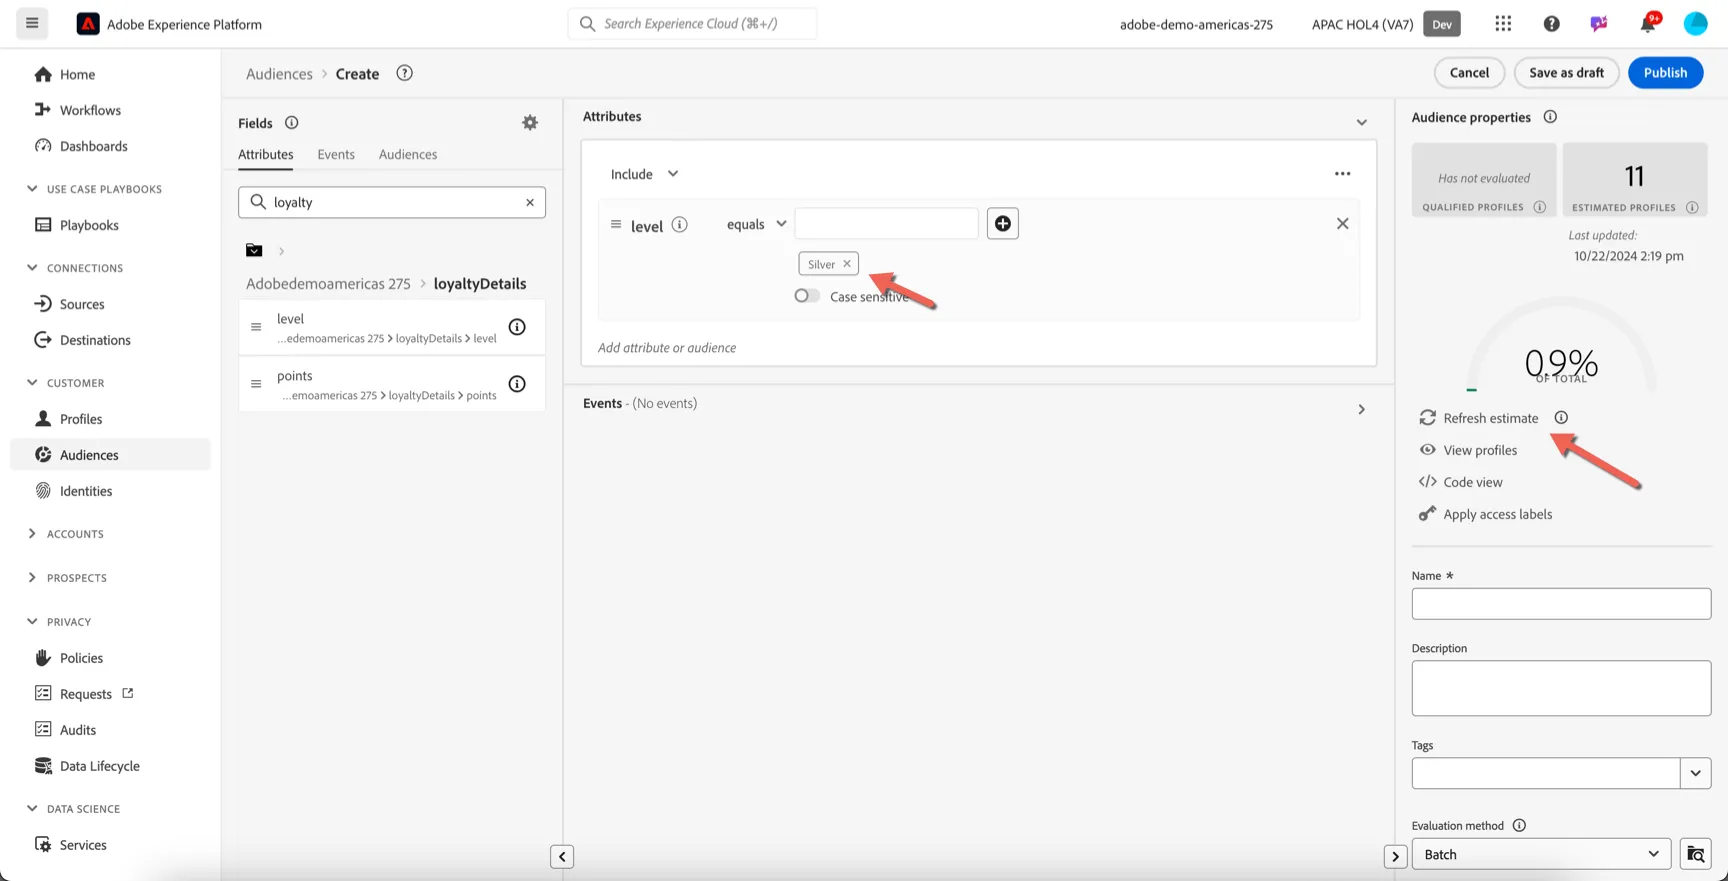The image size is (1728, 881).
Task: Open the notifications bell
Action: 1648,23
